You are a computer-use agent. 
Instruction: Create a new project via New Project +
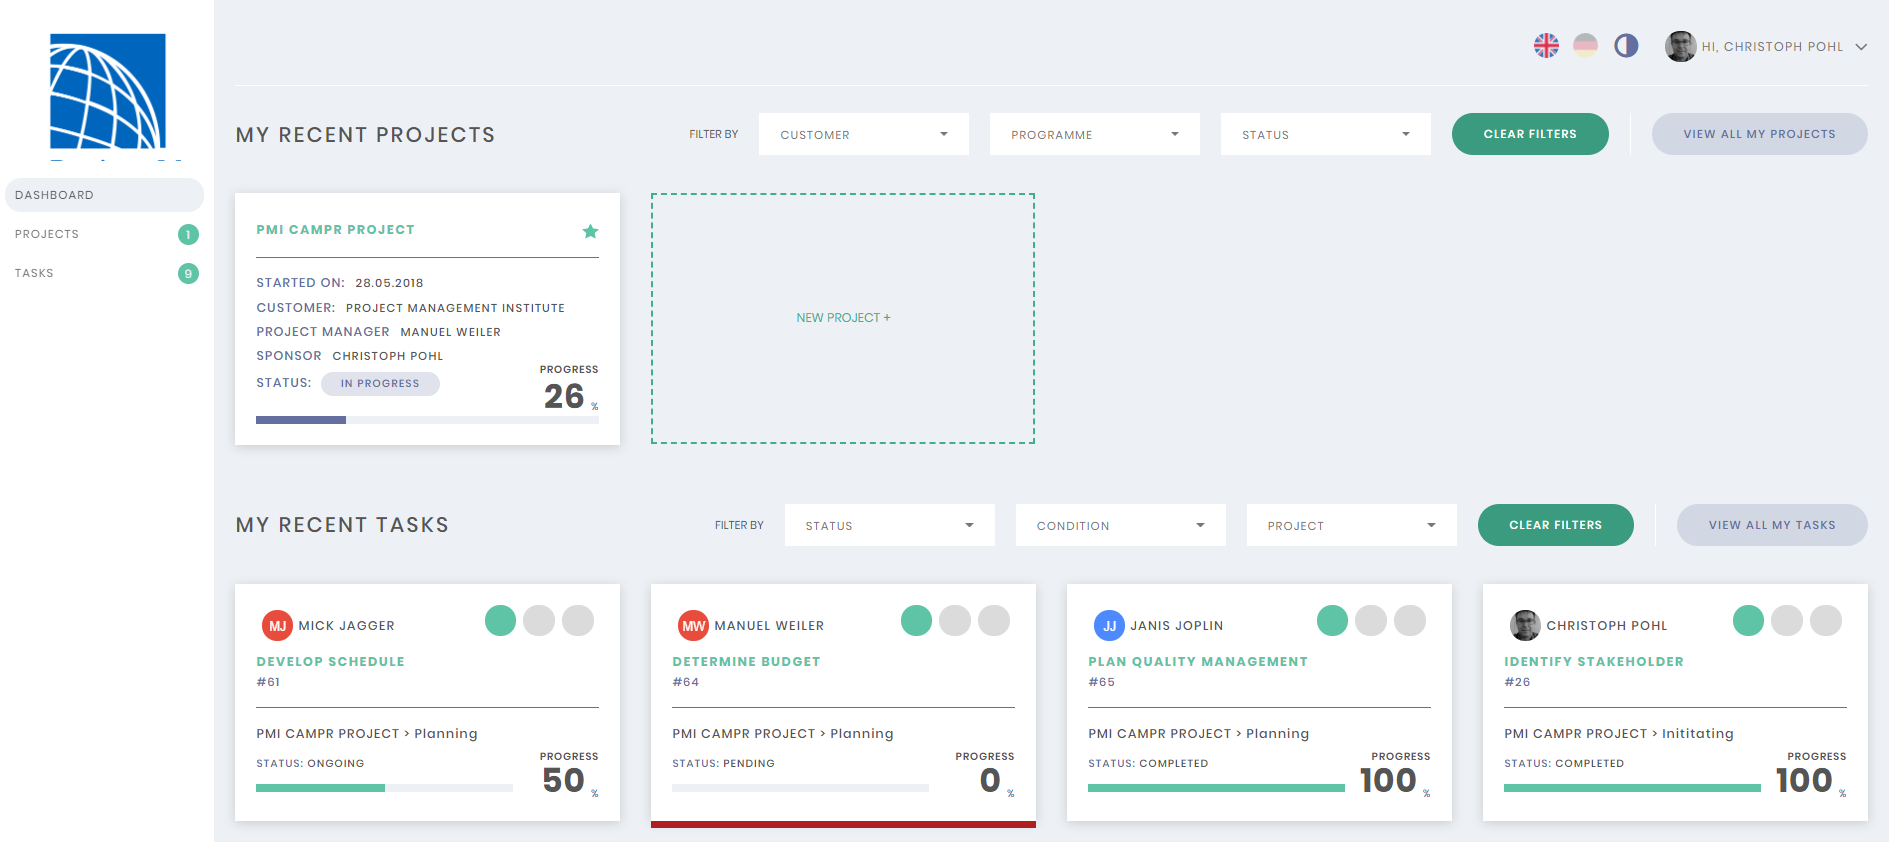843,318
